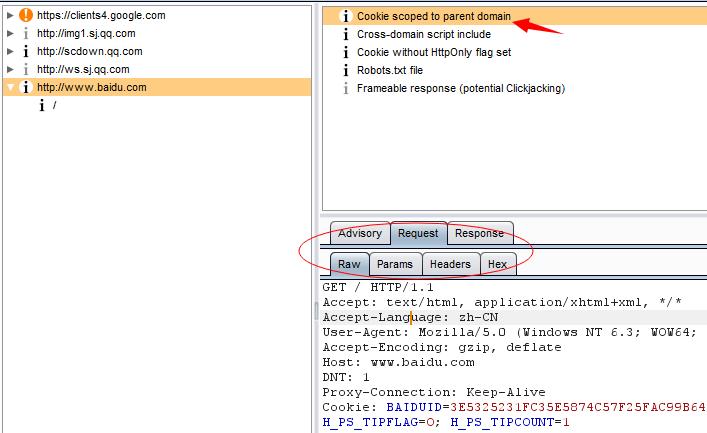
Task: Expand the clients4.google.com tree node
Action: [10, 15]
